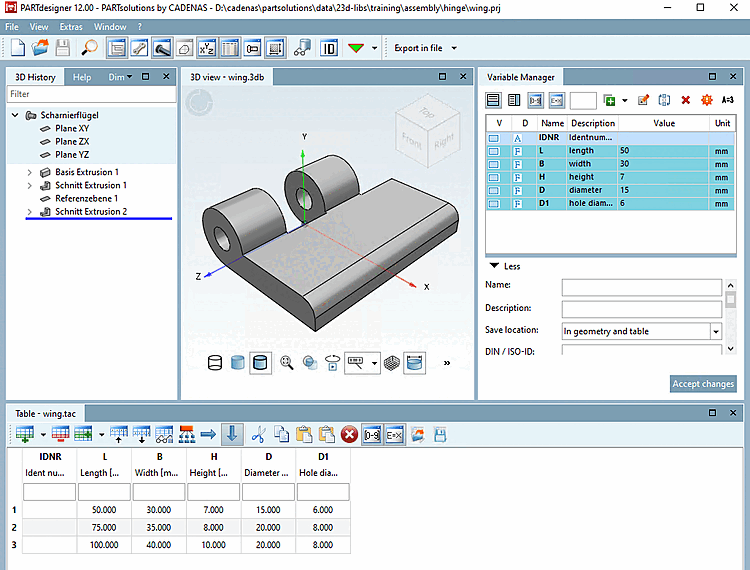Click the Accept changes button
Viewport: 750px width, 570px height.
click(703, 383)
